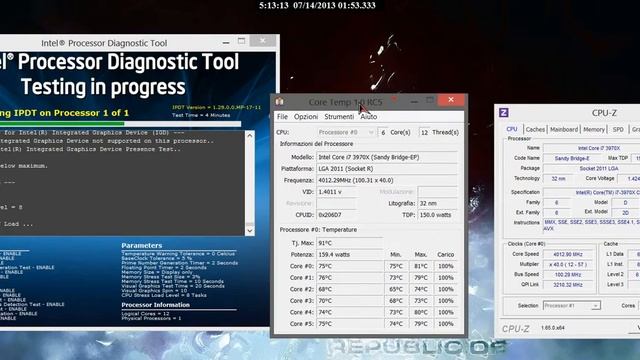Screen dimensions: 640x360
Task: Click the Core Temp thermometer title icon
Action: coord(280,101)
